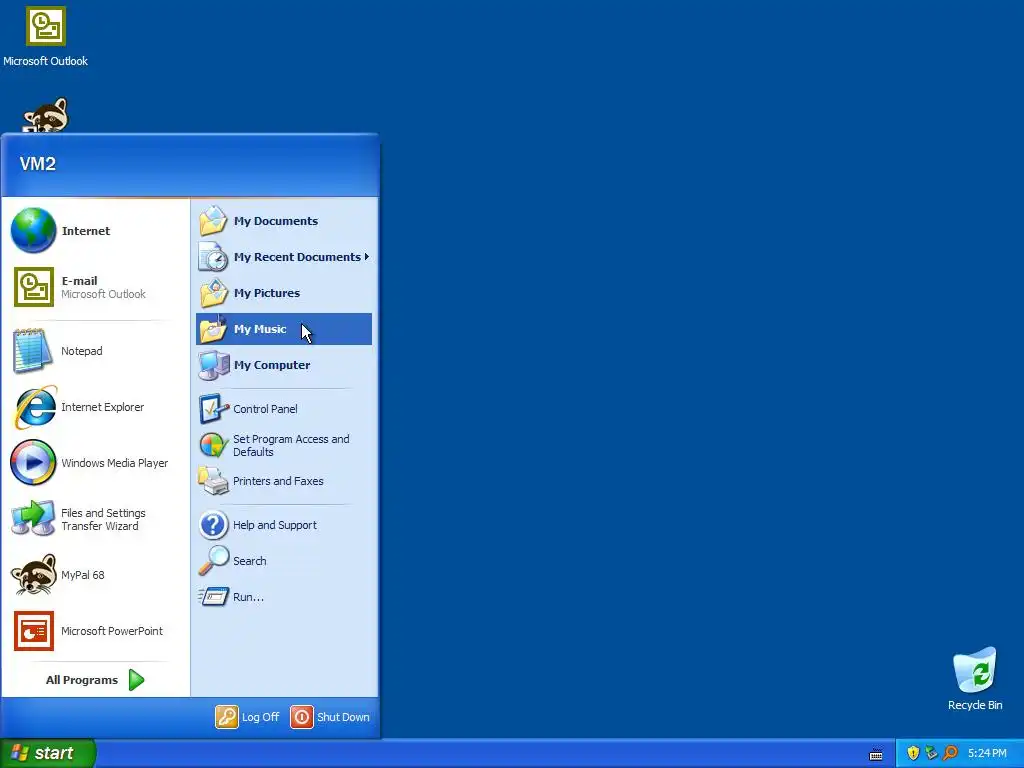
Task: Expand All Programs with the green arrow
Action: coord(136,680)
